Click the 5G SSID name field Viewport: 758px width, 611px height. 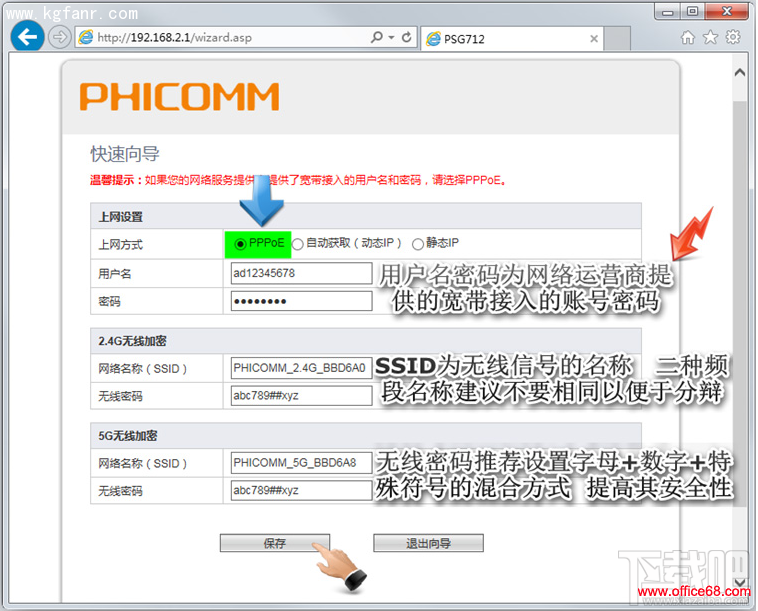tap(302, 463)
